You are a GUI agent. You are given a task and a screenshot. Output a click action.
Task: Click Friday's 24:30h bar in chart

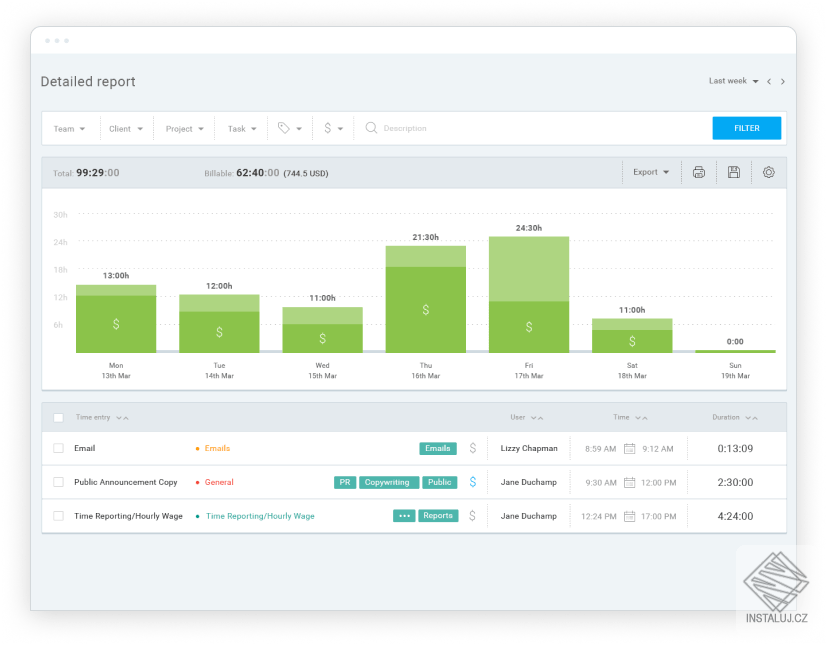coord(528,294)
